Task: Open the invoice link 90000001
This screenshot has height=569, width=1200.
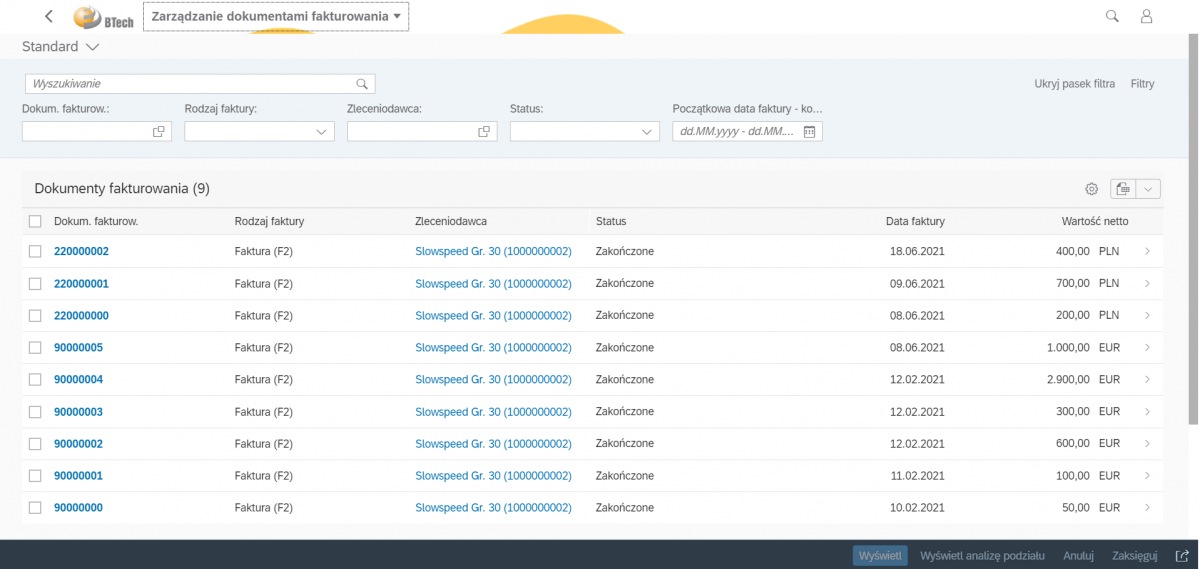Action: click(78, 476)
